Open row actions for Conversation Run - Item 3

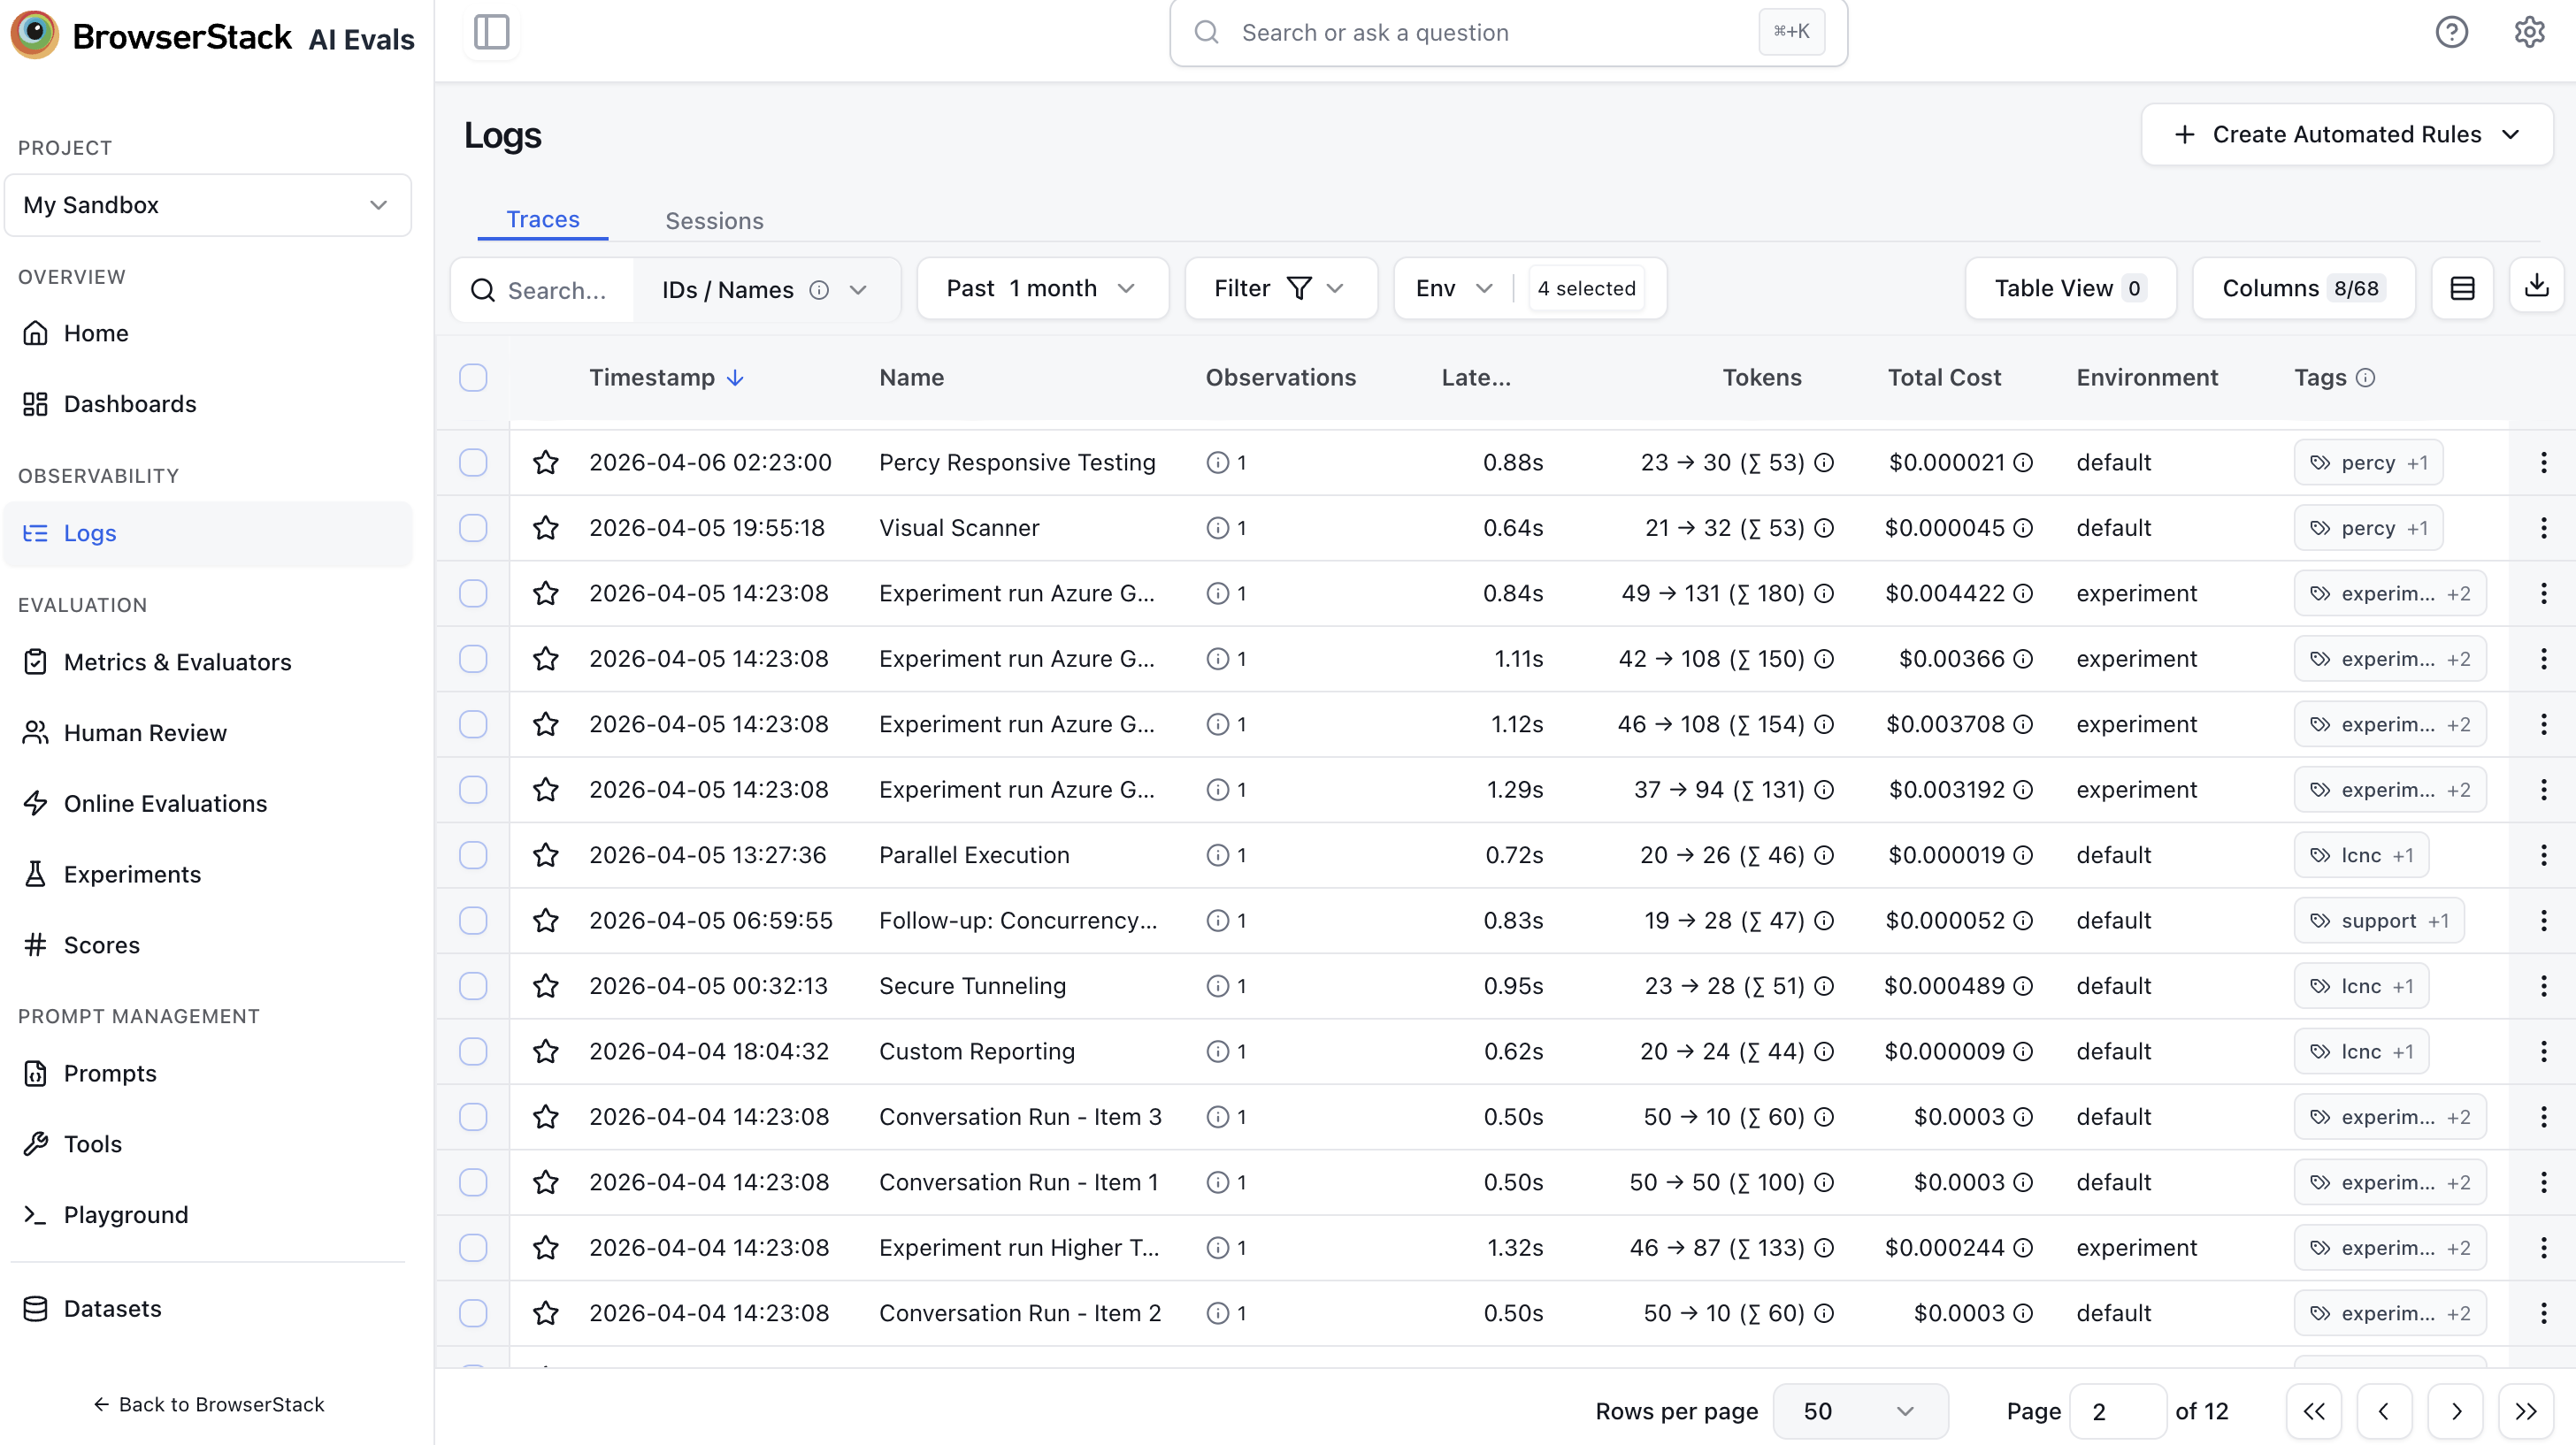tap(2543, 1117)
